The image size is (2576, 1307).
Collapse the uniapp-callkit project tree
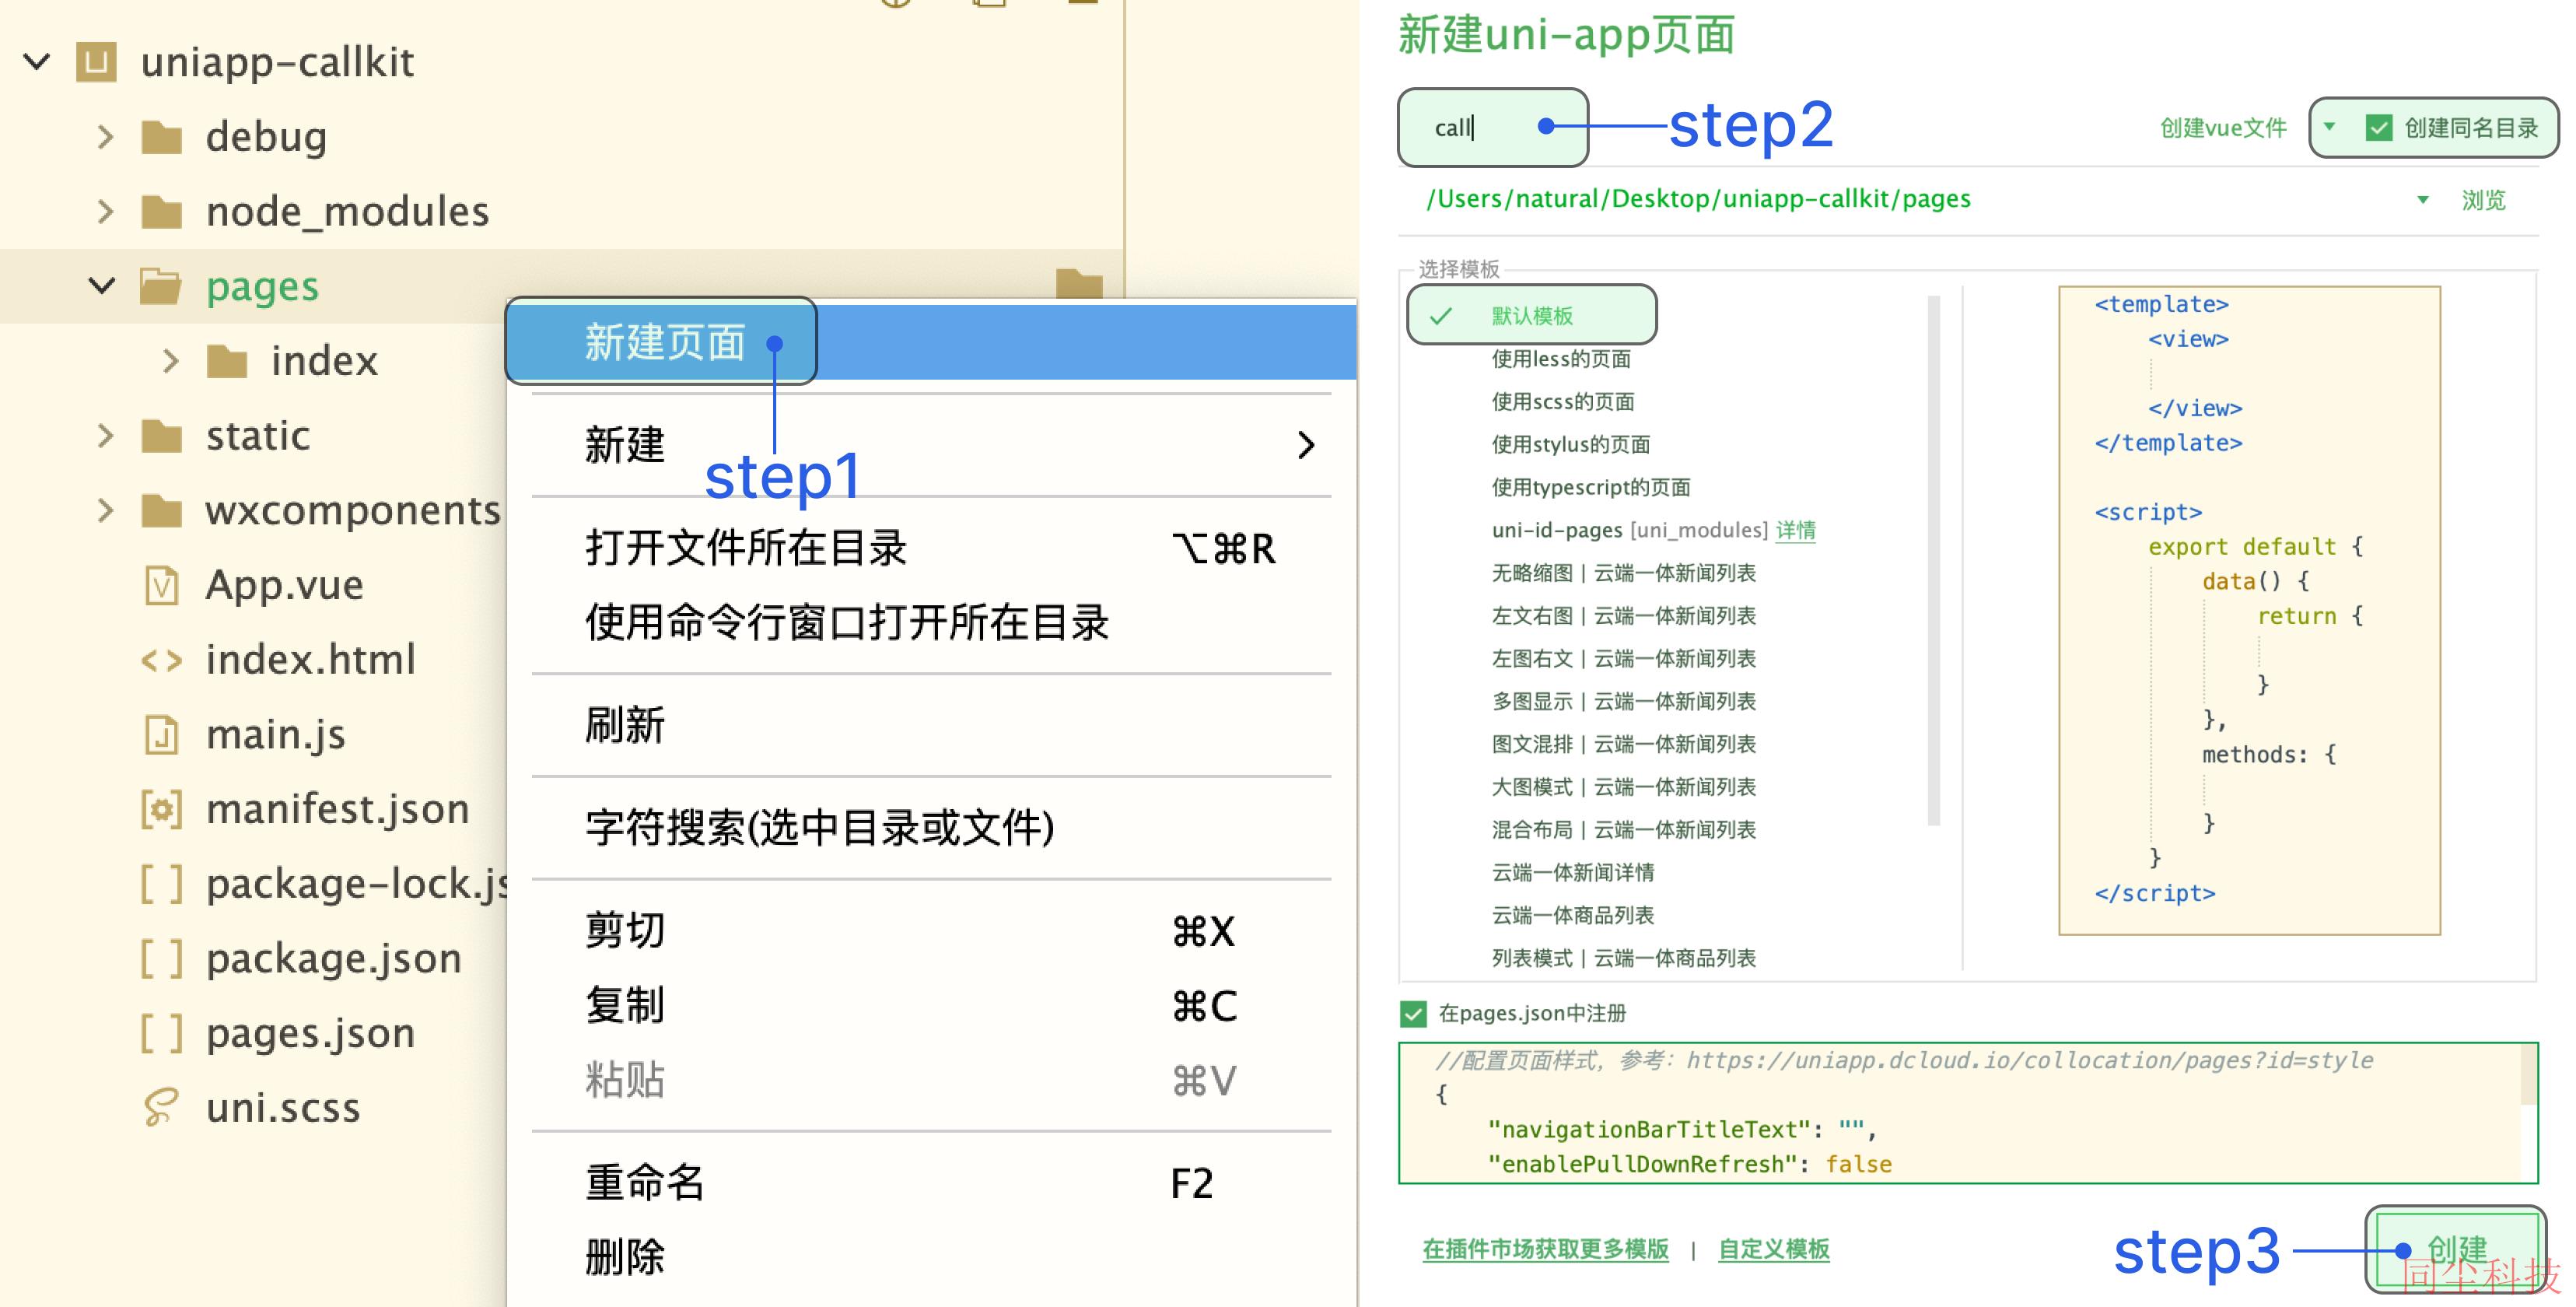coord(37,62)
